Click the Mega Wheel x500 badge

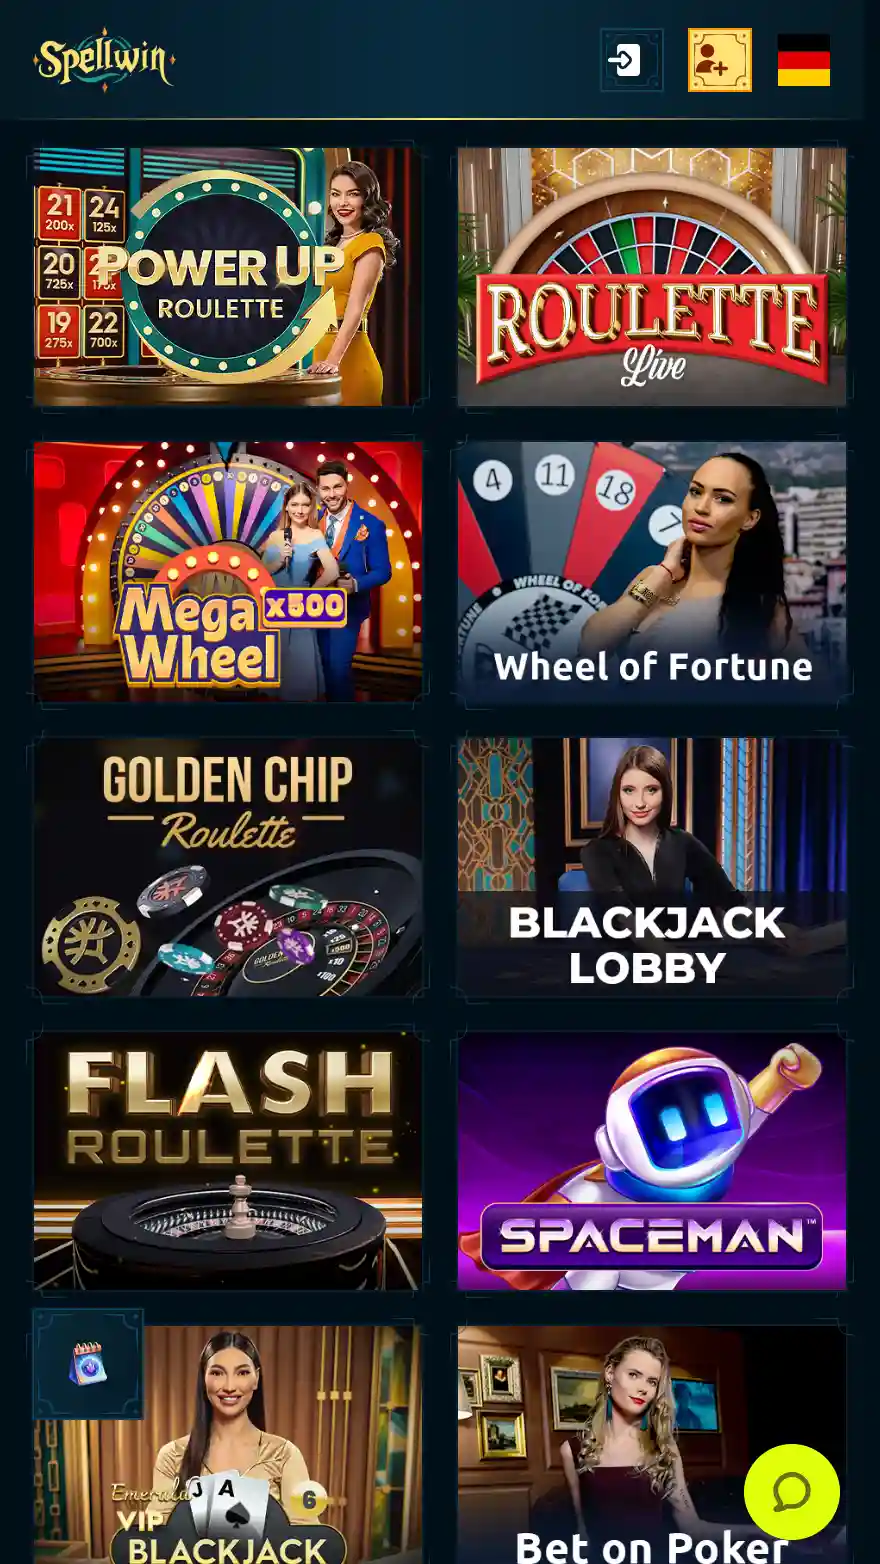(x=304, y=607)
